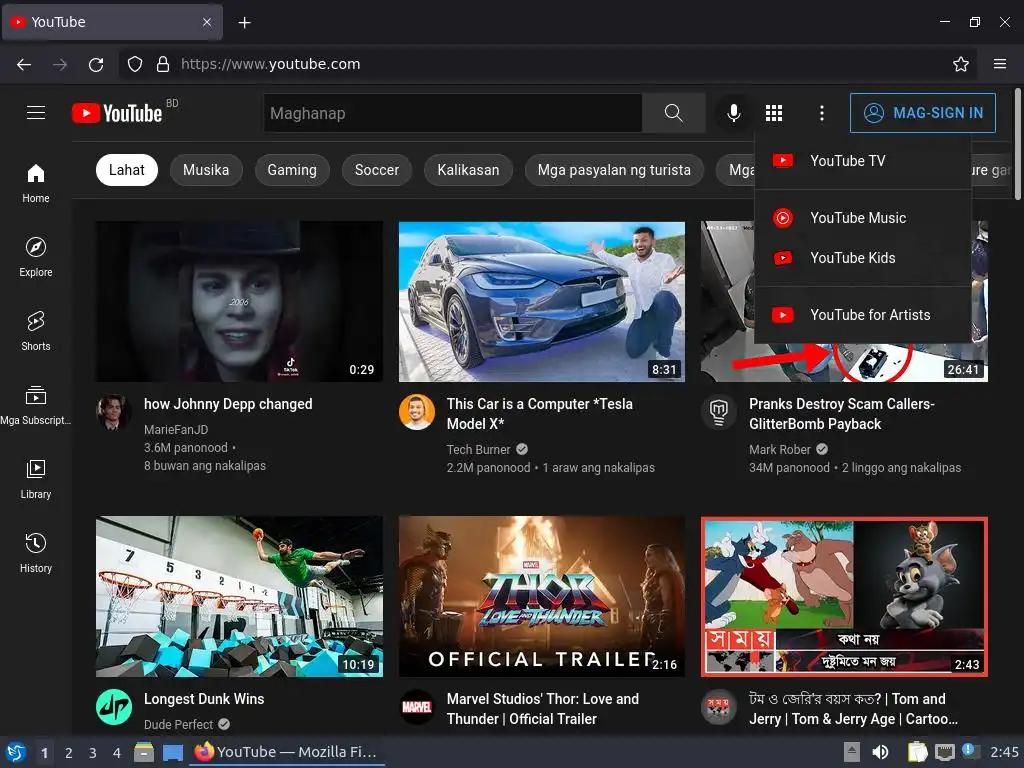
Task: Click 'This Car is a Computer' title
Action: click(539, 413)
